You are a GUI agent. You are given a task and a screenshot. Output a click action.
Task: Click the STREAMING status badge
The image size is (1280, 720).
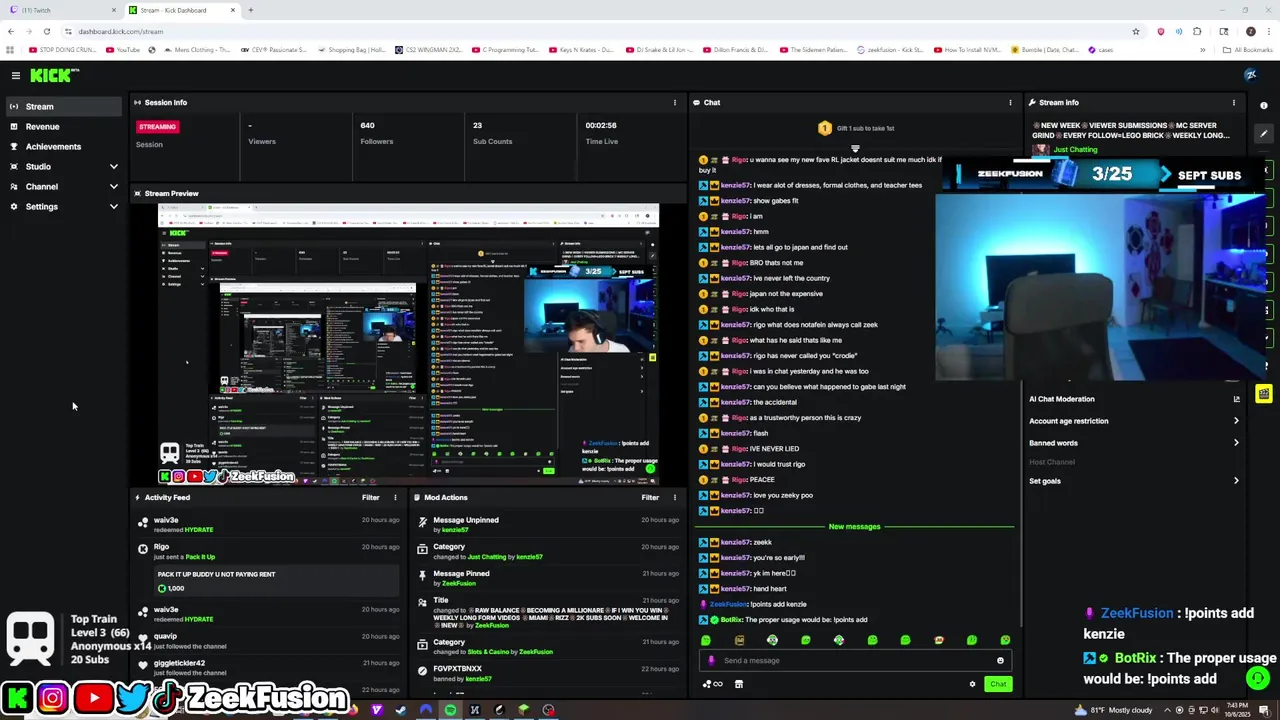point(157,127)
